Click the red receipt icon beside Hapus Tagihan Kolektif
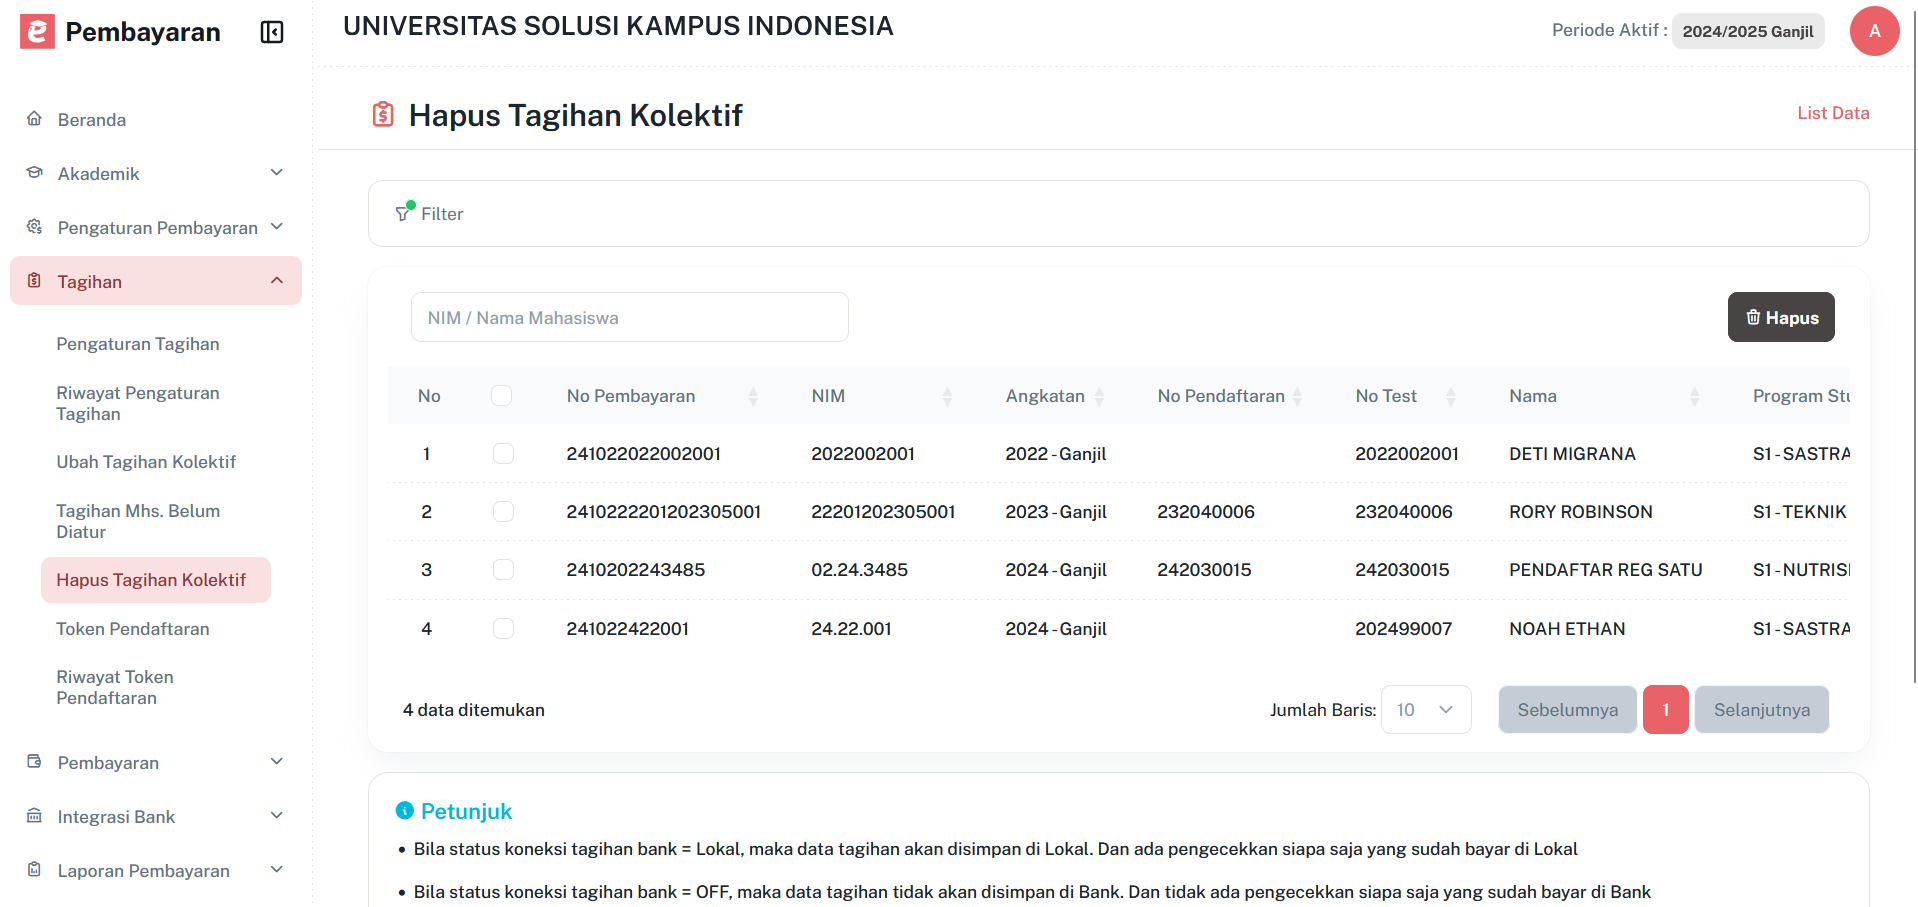 click(x=383, y=114)
